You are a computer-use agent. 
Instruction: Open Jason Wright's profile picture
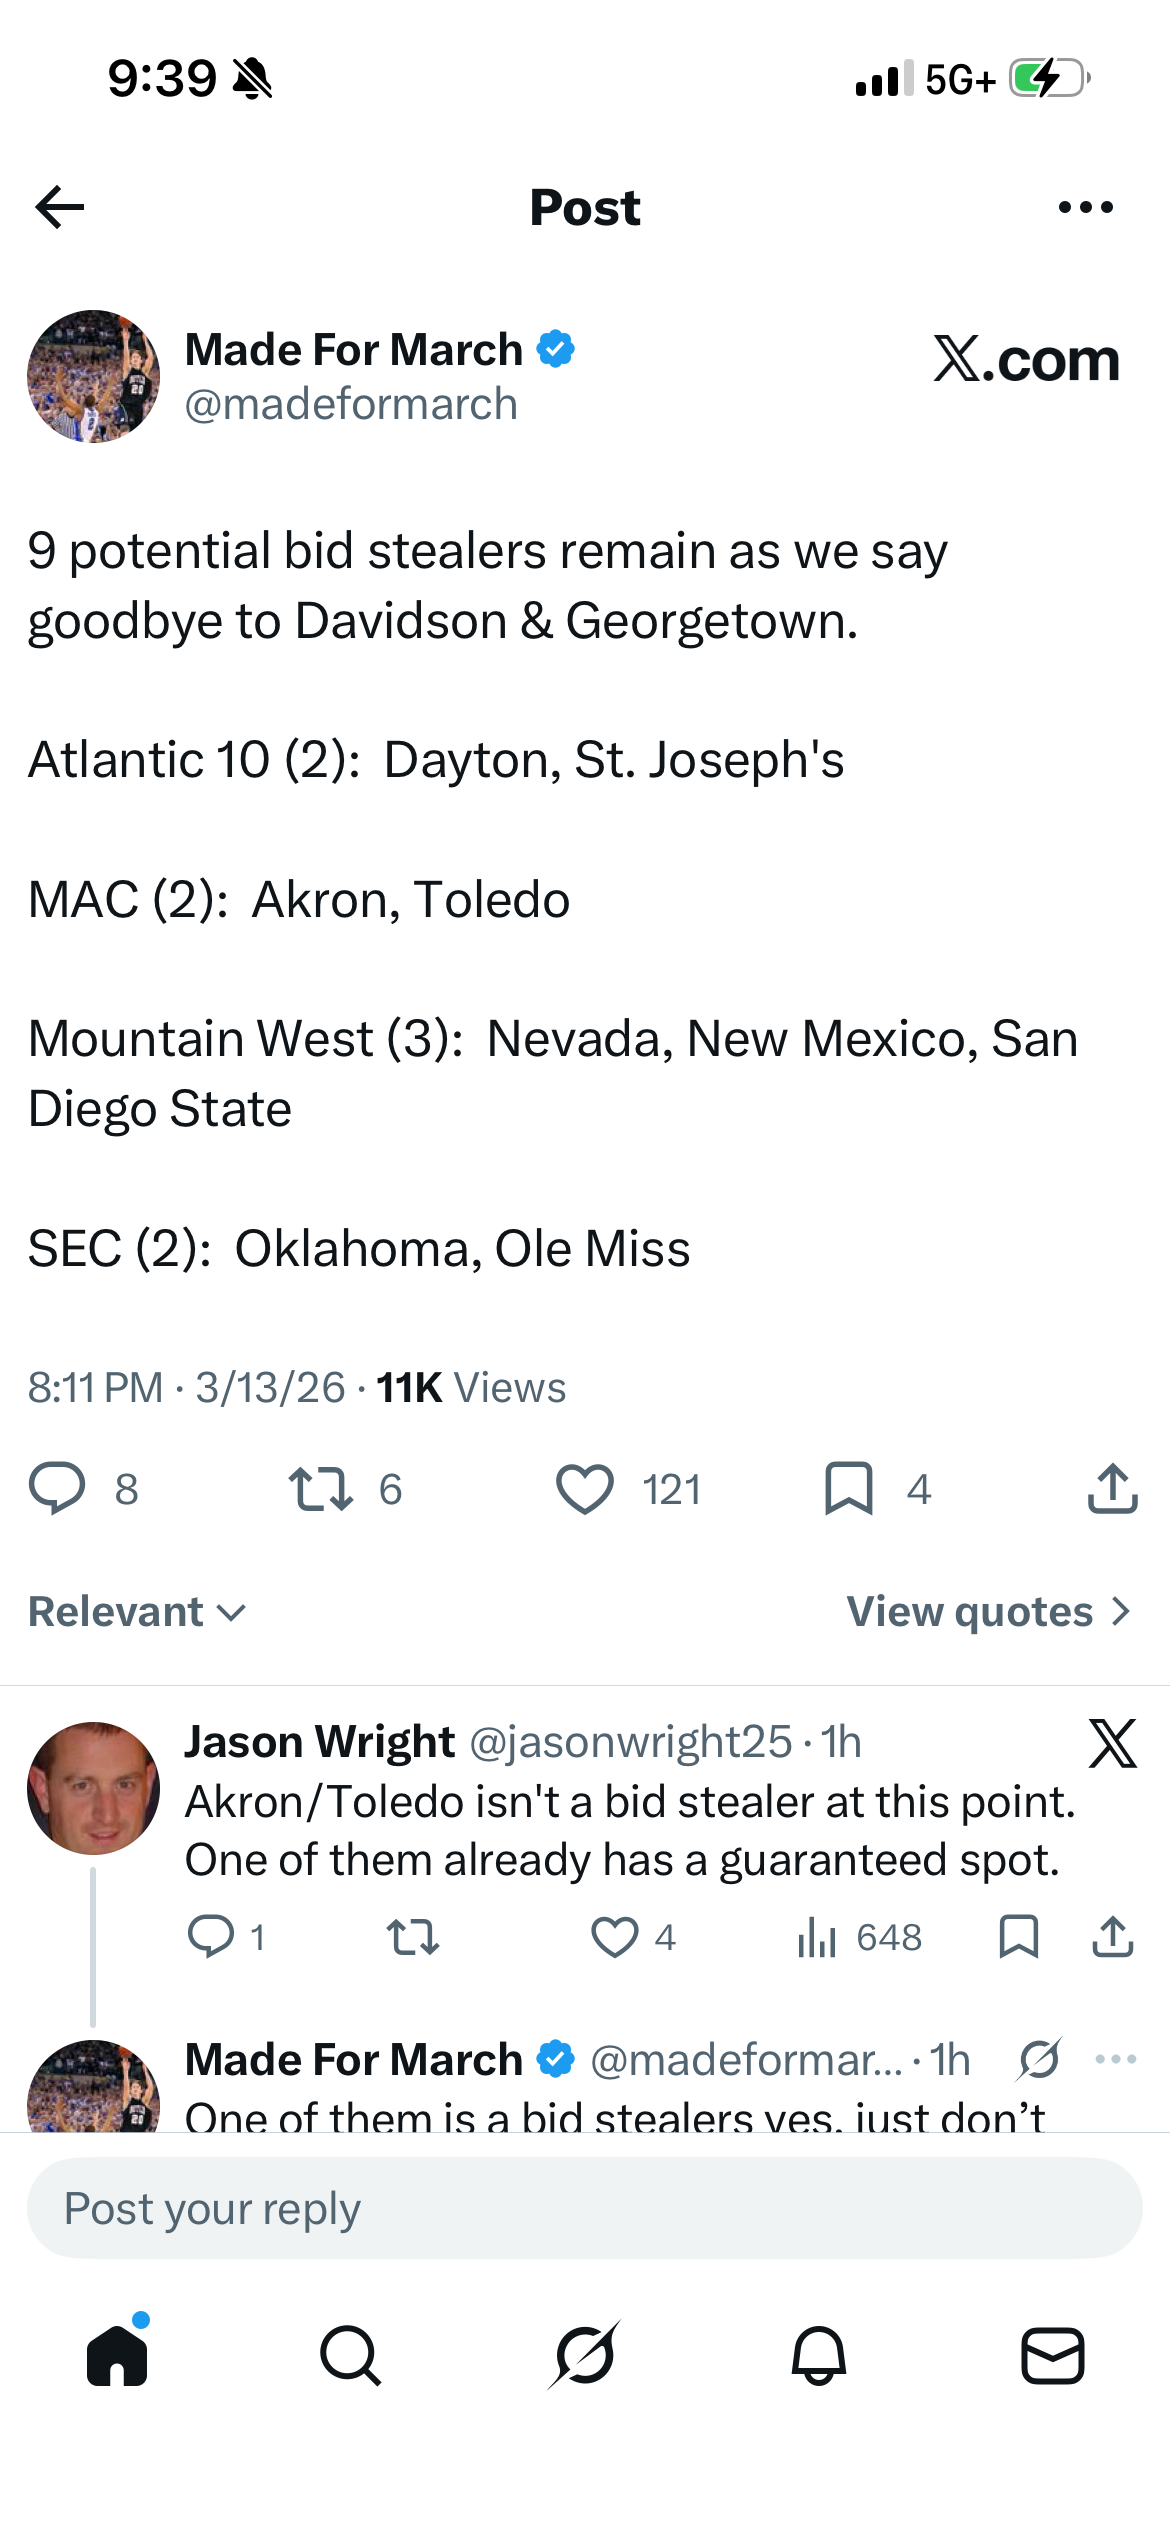coord(93,1788)
